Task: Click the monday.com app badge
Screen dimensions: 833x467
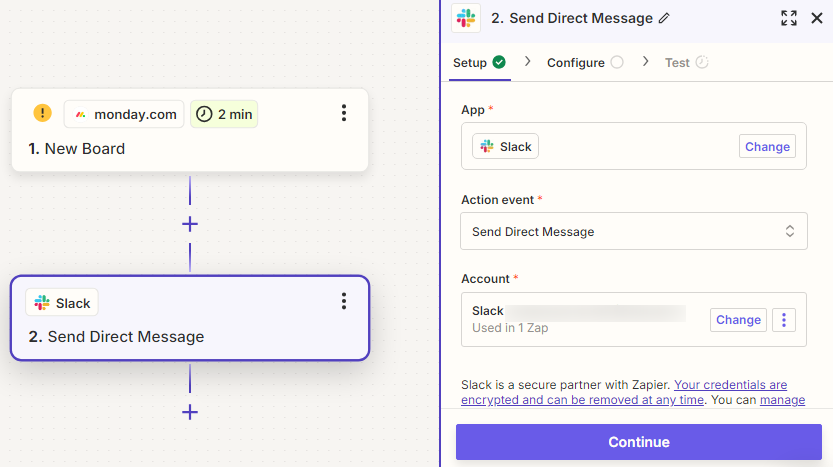Action: pos(124,114)
